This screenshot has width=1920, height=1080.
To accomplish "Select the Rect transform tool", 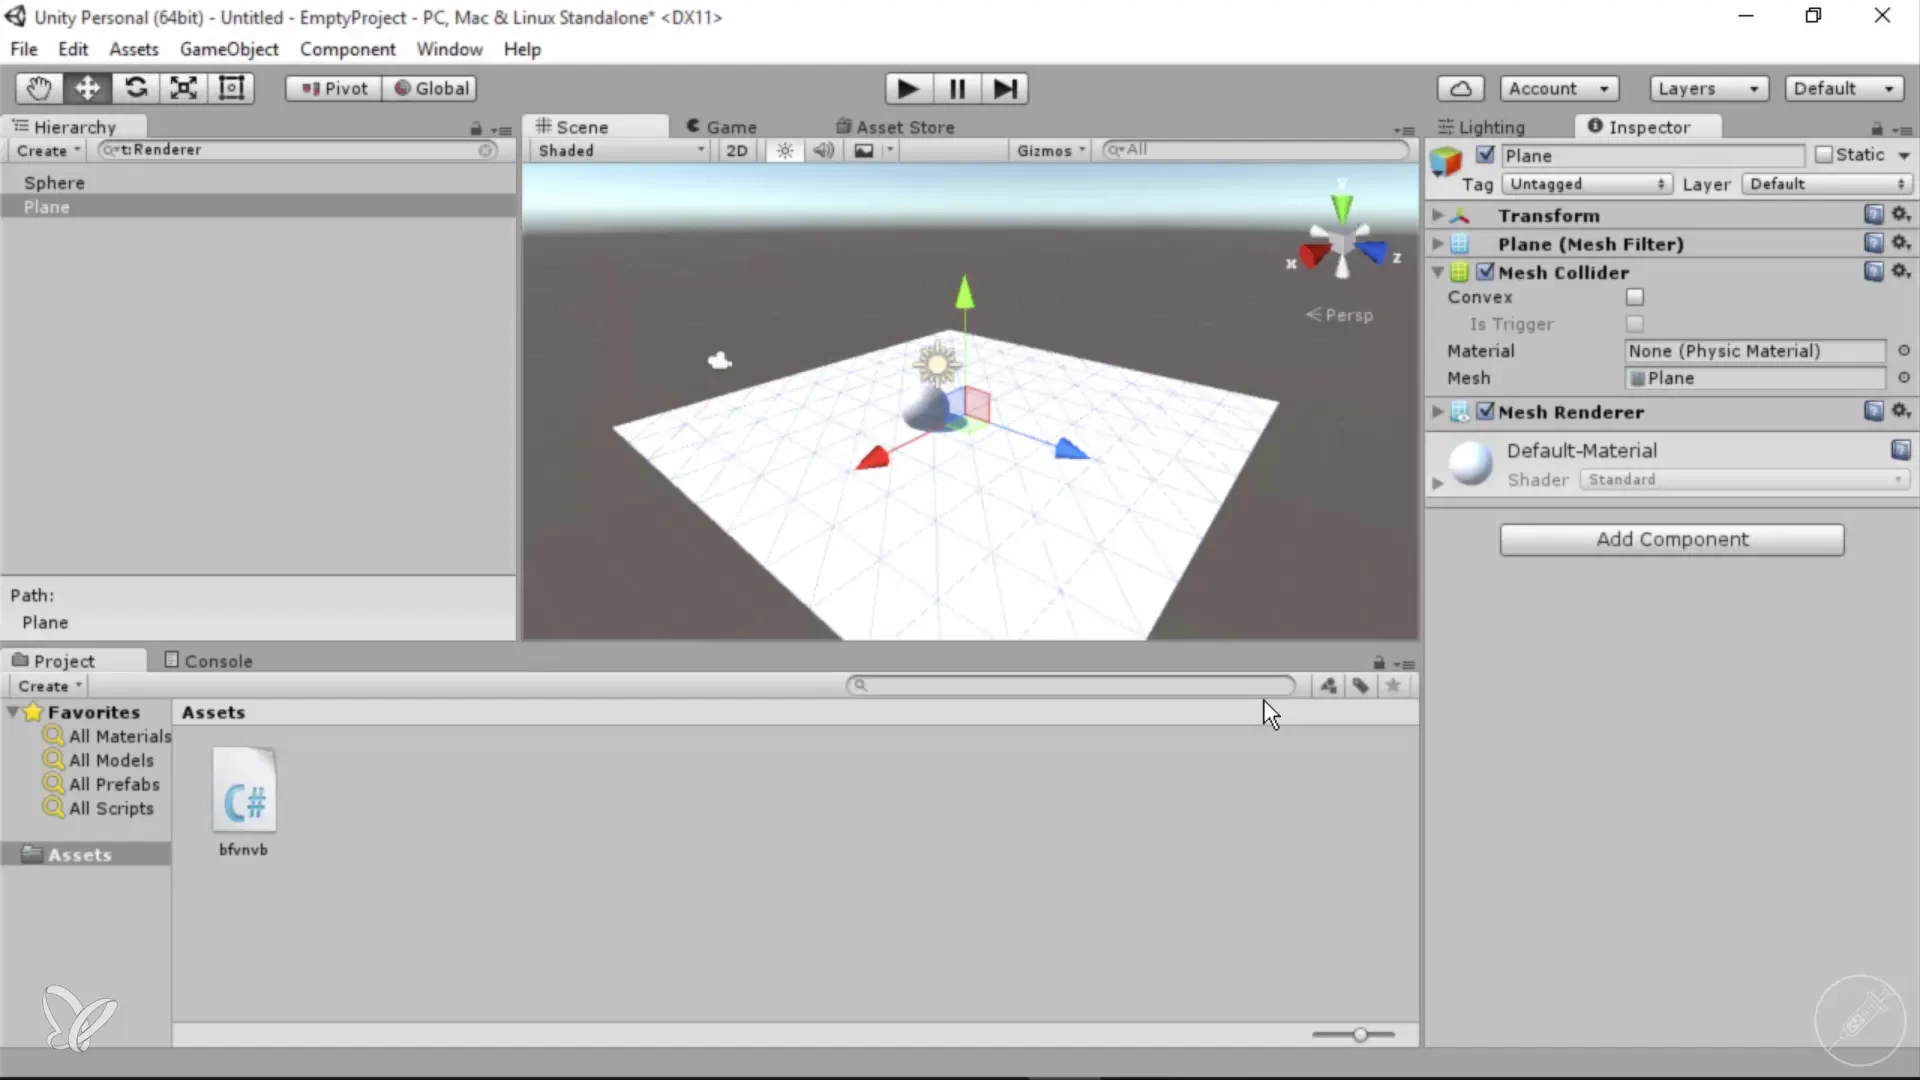I will (x=231, y=88).
